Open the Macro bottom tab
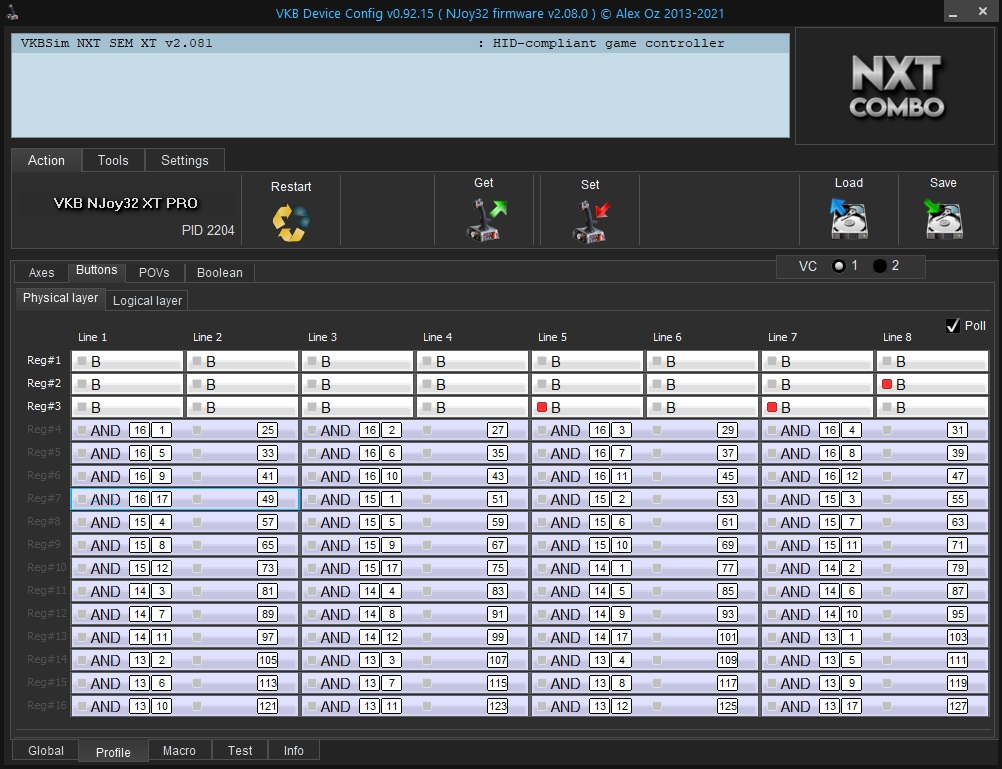The image size is (1002, 769). coord(179,750)
